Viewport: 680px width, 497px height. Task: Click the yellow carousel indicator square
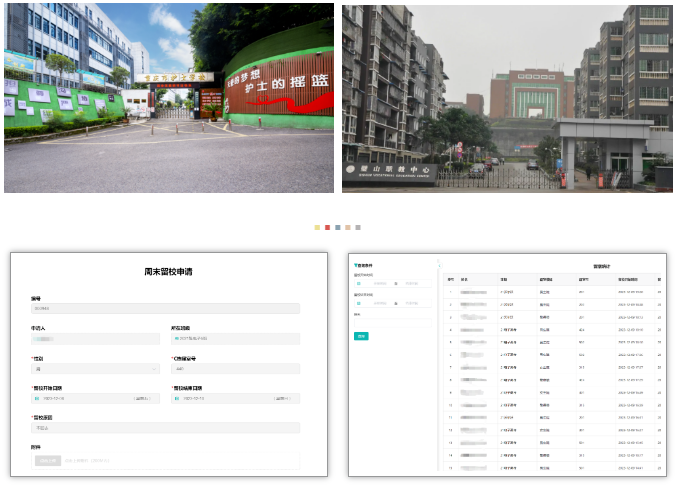click(318, 228)
